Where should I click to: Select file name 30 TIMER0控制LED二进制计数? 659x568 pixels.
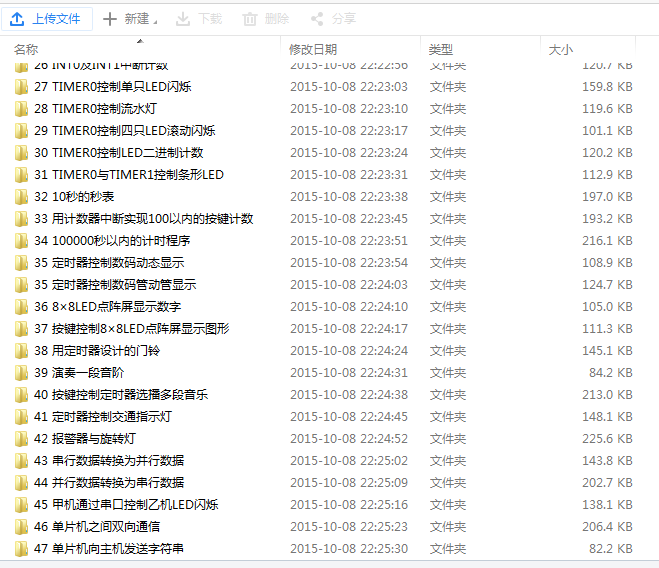[119, 153]
